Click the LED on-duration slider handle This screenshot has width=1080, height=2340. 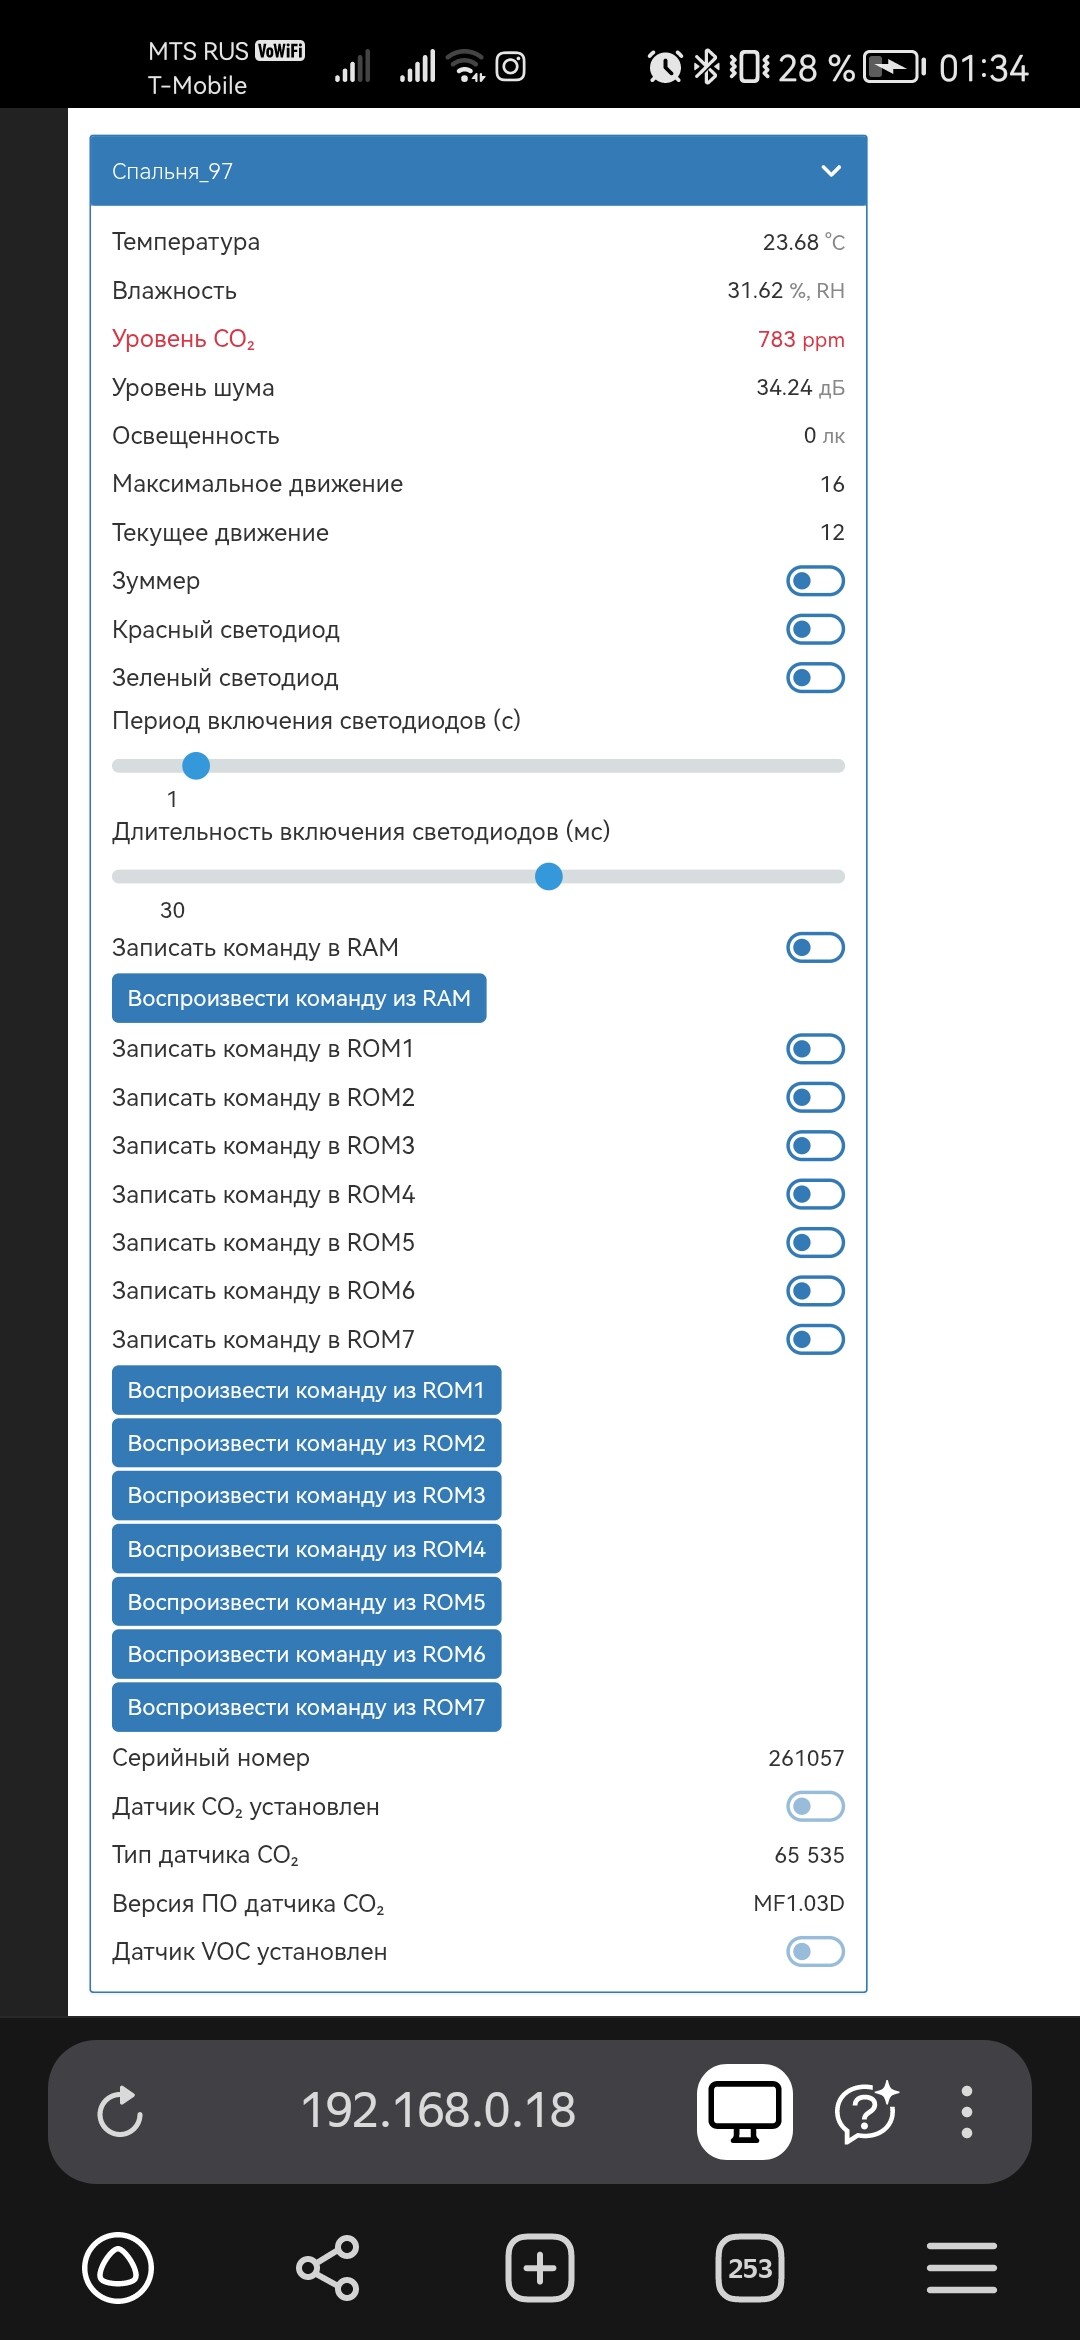pyautogui.click(x=549, y=877)
